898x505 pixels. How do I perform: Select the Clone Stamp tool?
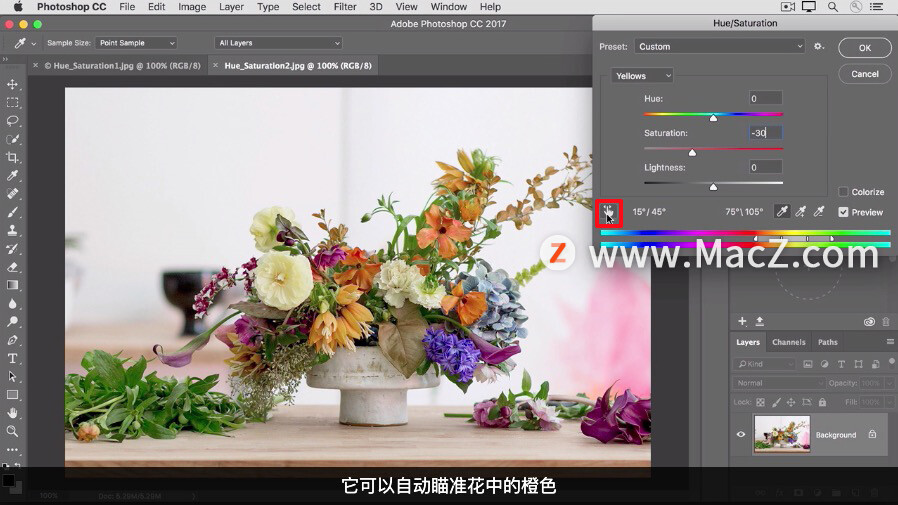[x=12, y=230]
